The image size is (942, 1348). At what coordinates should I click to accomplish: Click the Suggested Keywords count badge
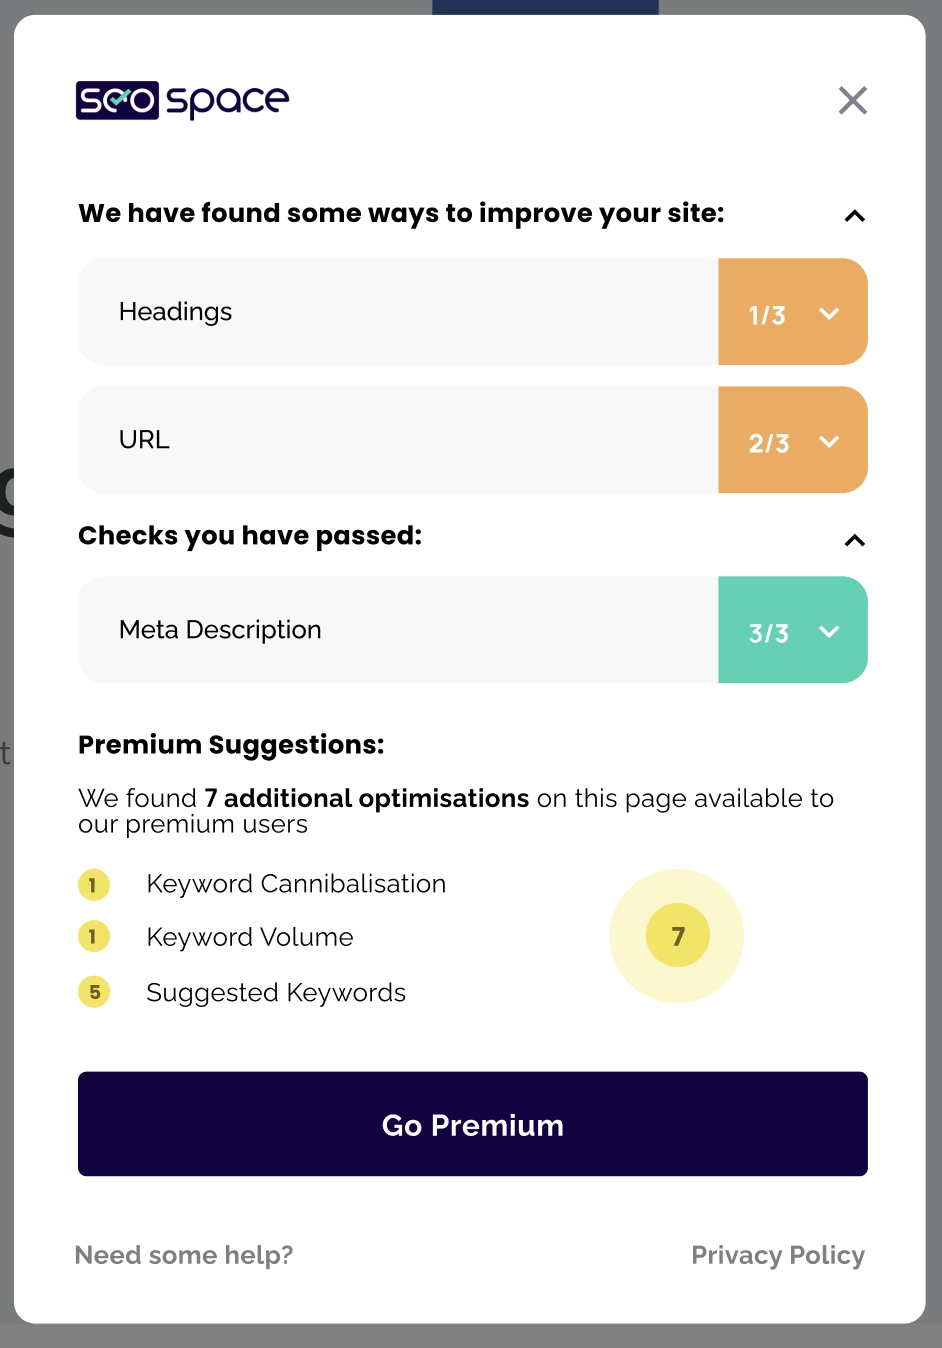pos(94,992)
